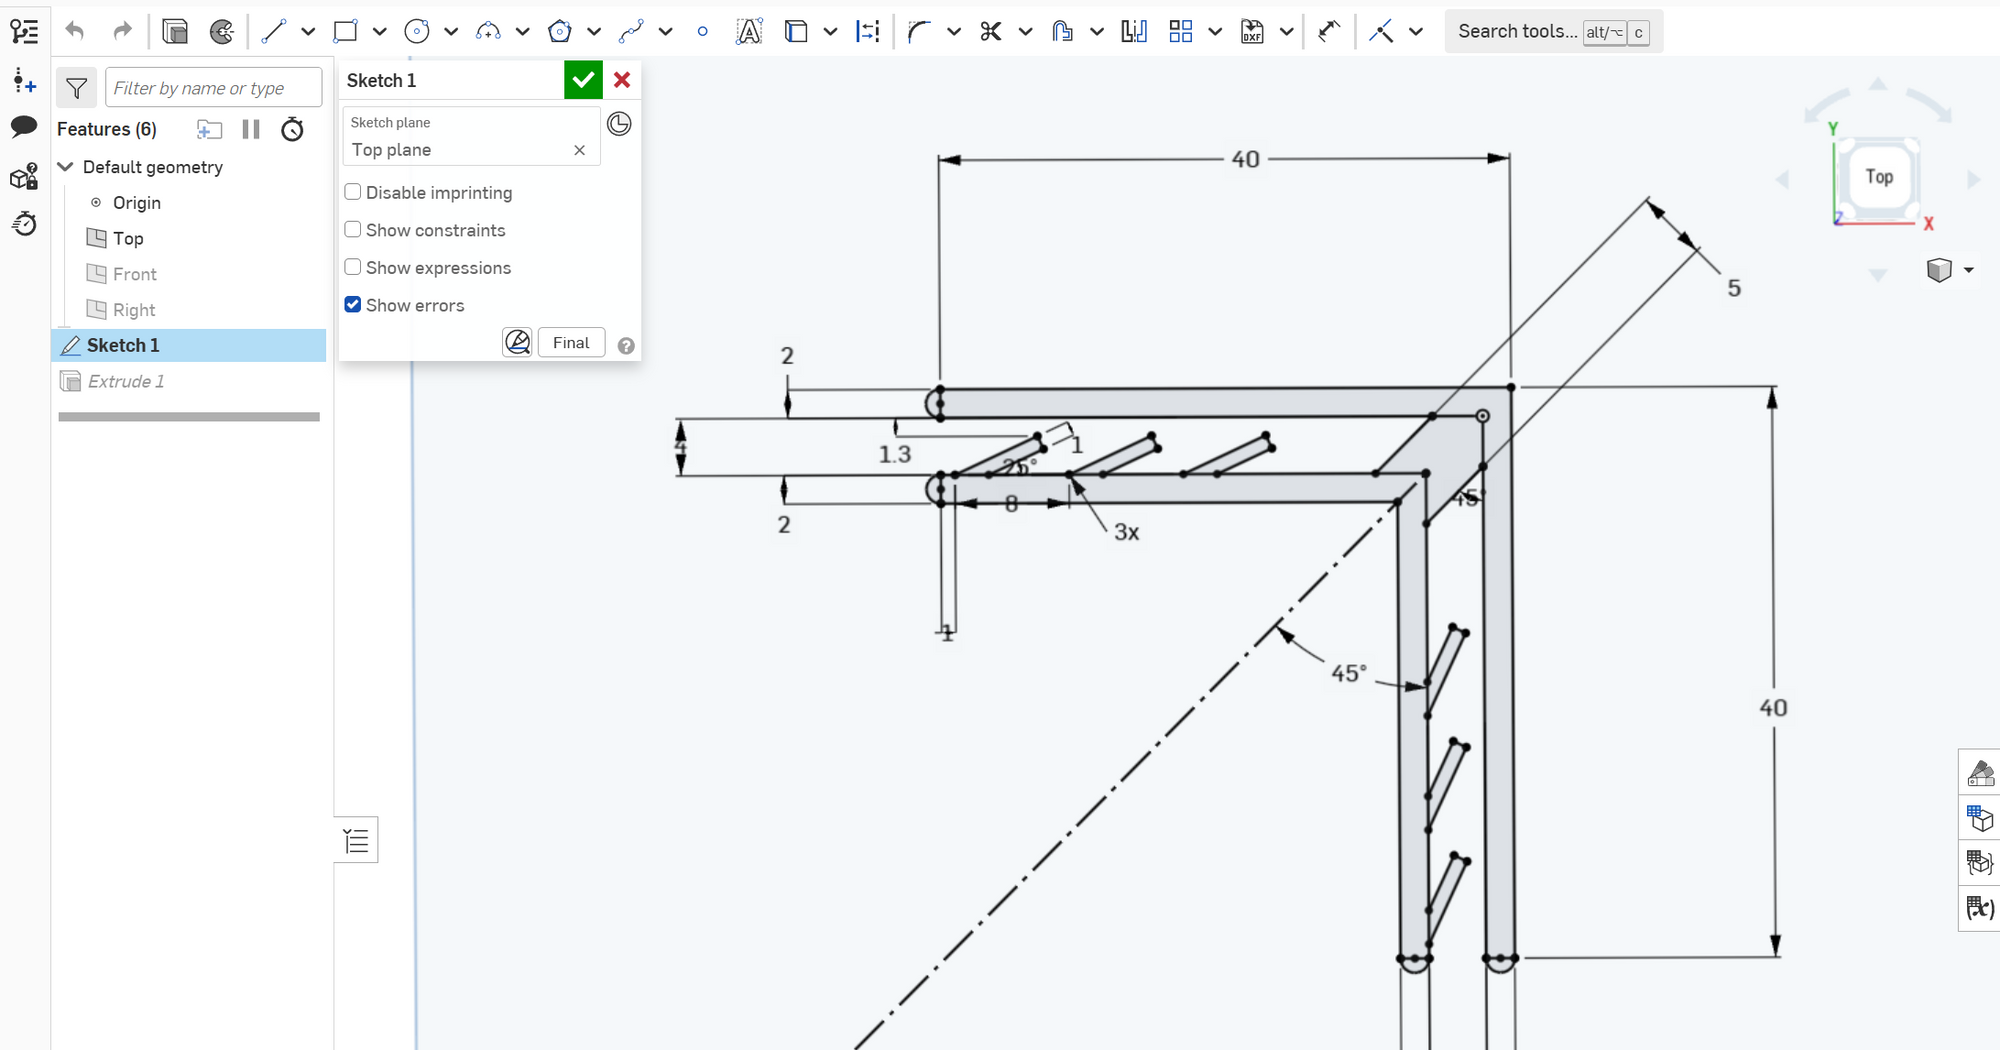Screen dimensions: 2000x1050
Task: Select the Trim scissors tool
Action: pos(991,32)
